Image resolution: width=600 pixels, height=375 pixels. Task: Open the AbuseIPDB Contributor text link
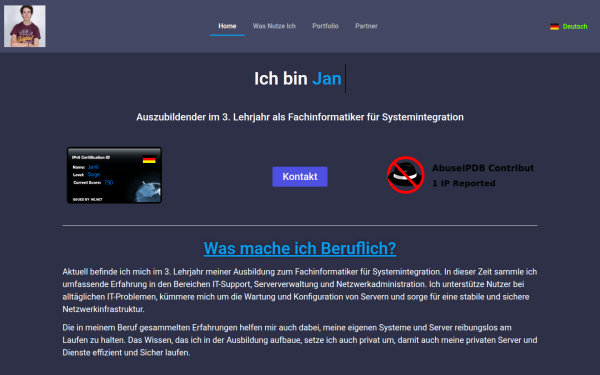(x=483, y=168)
